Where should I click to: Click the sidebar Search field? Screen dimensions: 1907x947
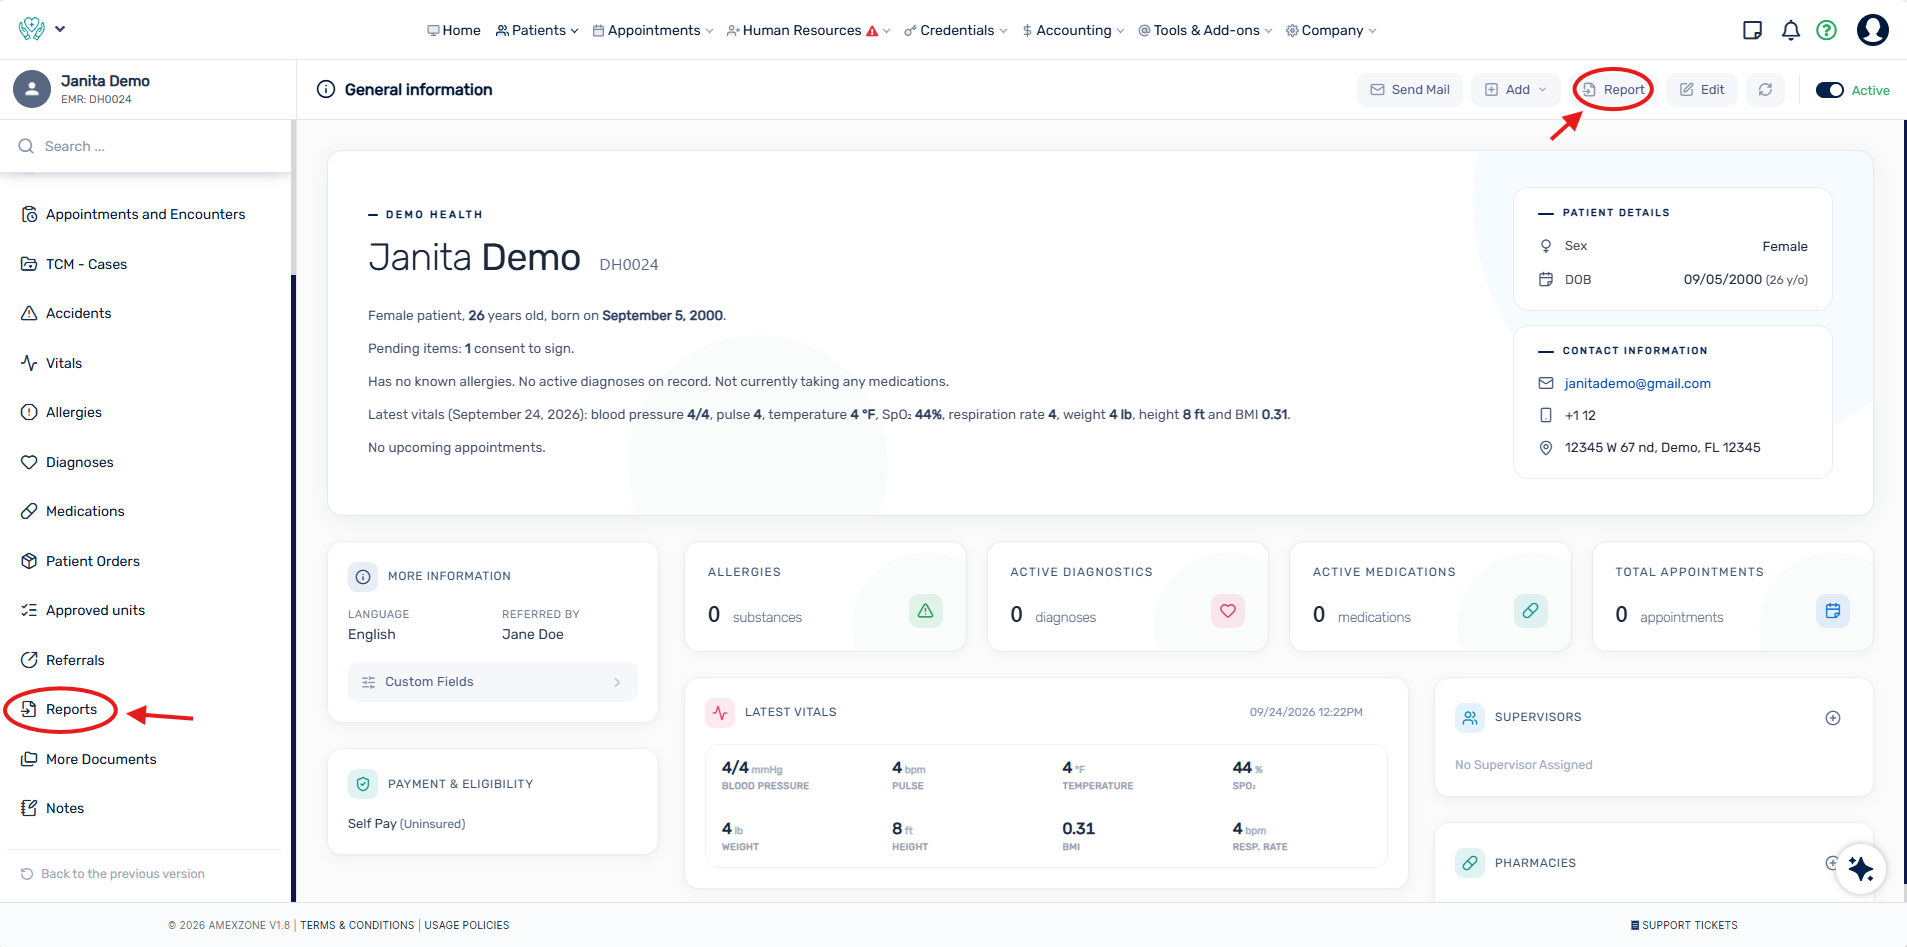pyautogui.click(x=146, y=146)
